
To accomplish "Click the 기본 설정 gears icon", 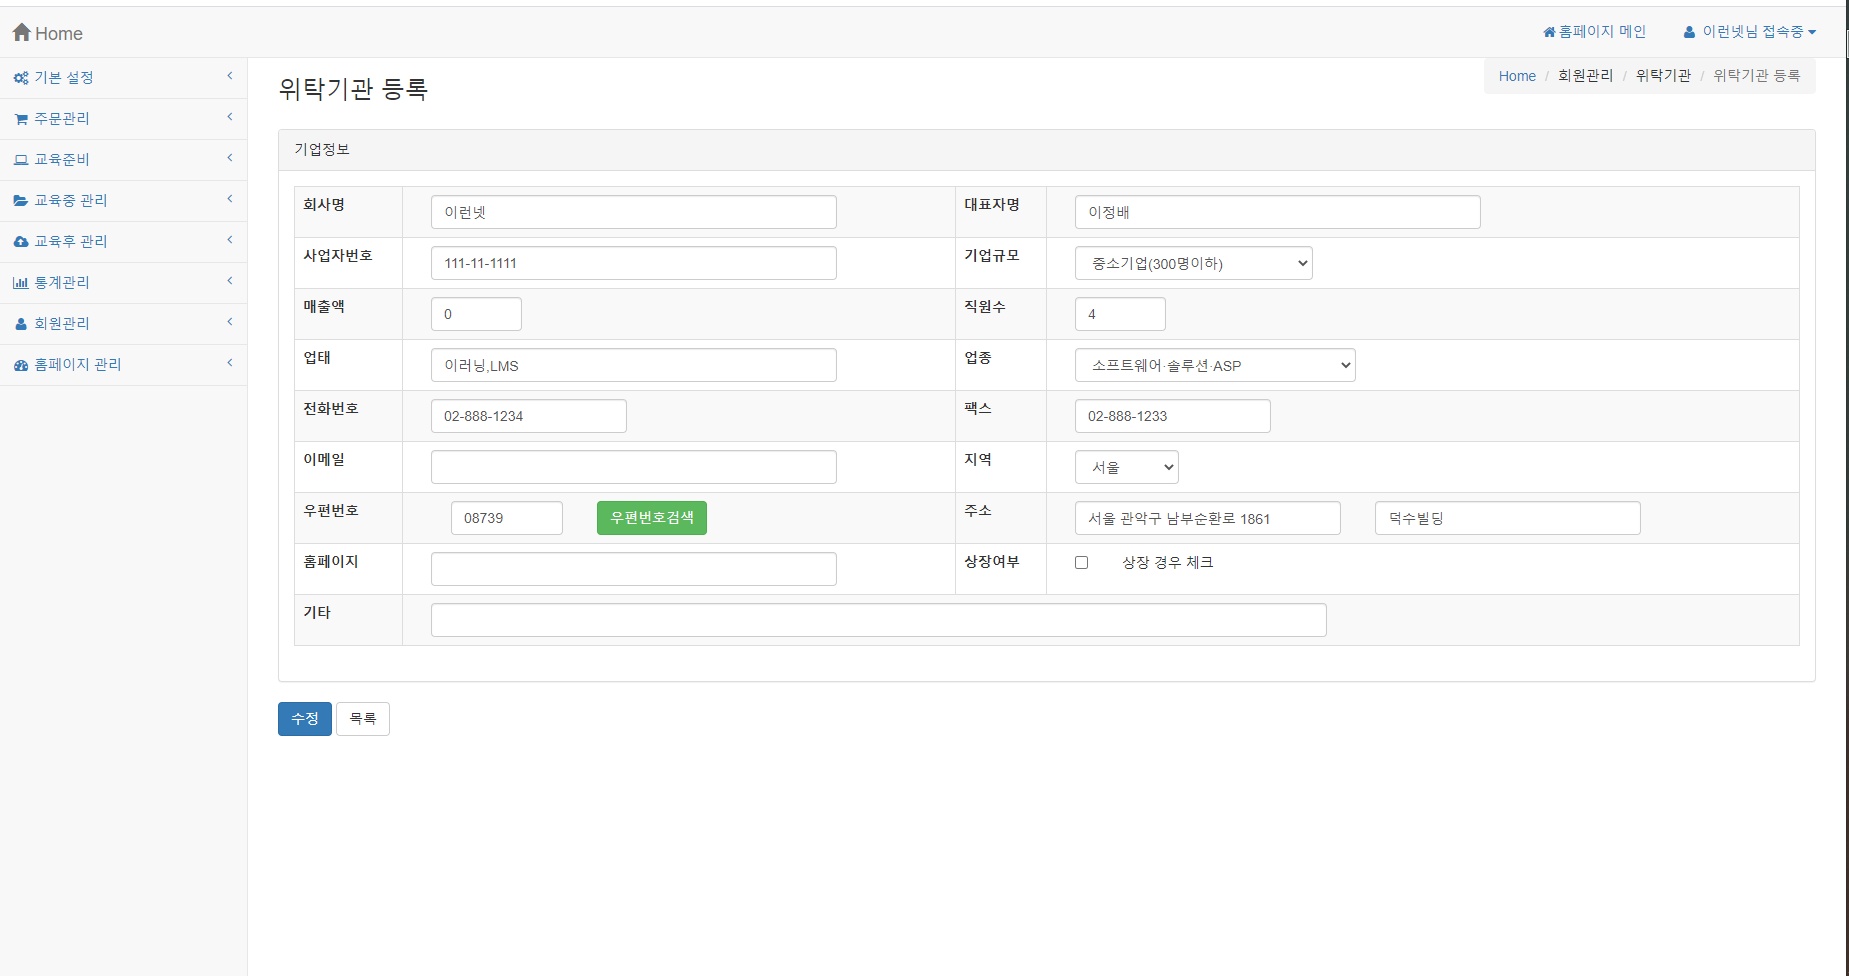I will point(21,78).
